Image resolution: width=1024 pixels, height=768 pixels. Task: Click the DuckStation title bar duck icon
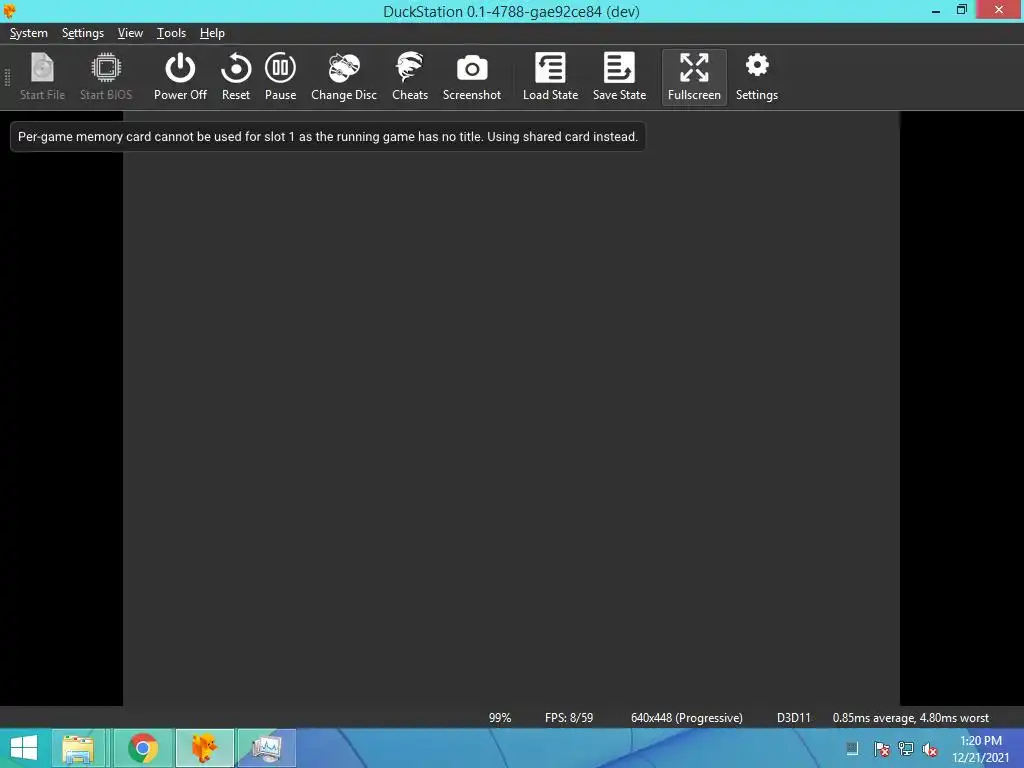(9, 10)
